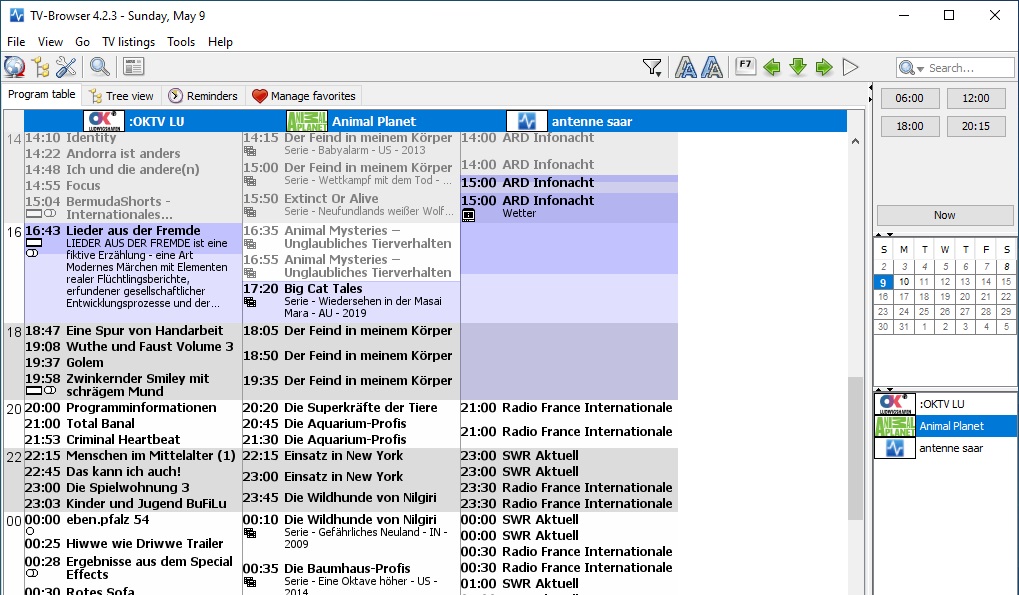
Task: Click the film icon under 00:10 Die Wildhunde
Action: click(x=250, y=533)
